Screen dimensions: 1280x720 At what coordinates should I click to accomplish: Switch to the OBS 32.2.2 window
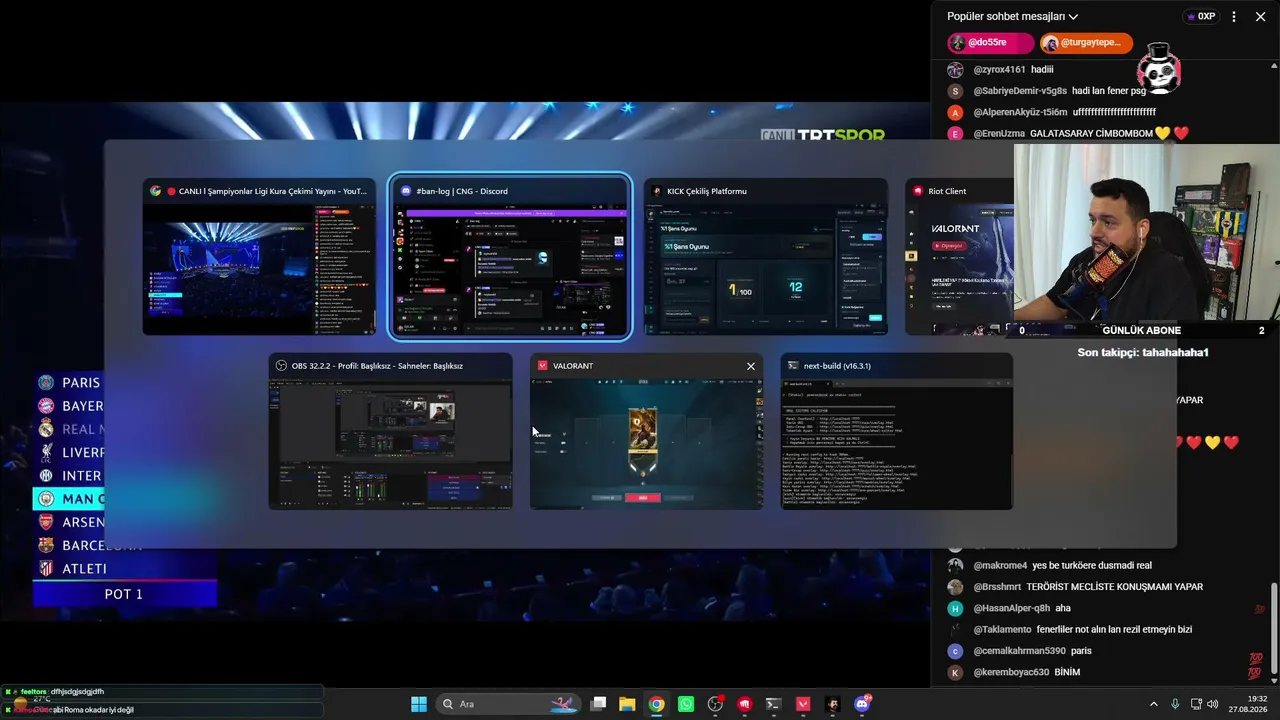pos(390,432)
